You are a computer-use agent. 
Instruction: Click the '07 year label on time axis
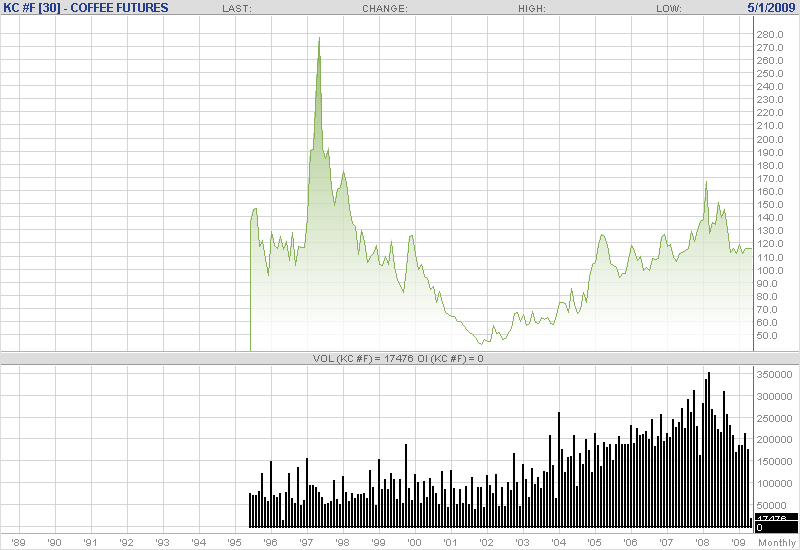(666, 542)
